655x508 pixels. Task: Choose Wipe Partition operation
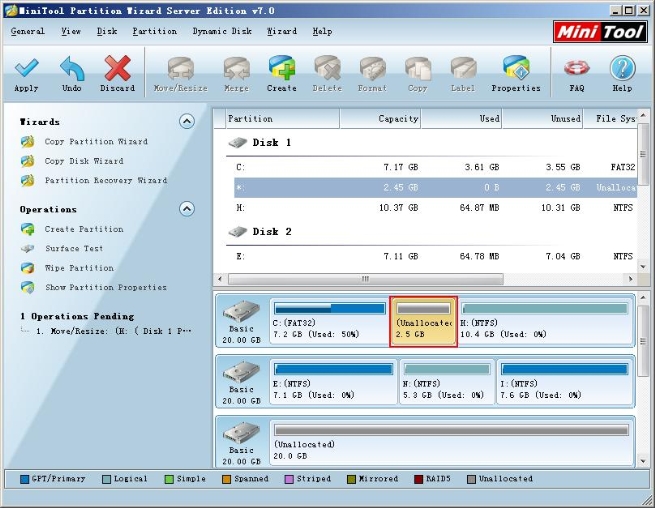[x=79, y=268]
